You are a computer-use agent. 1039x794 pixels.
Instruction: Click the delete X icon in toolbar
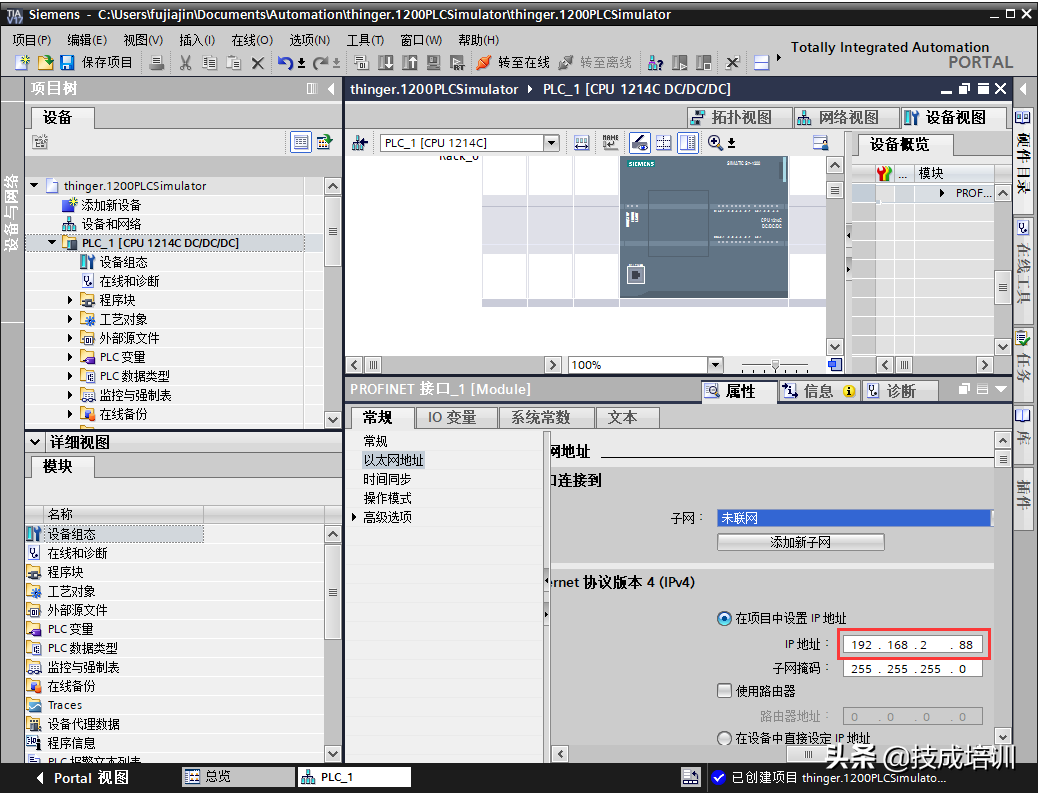point(257,62)
